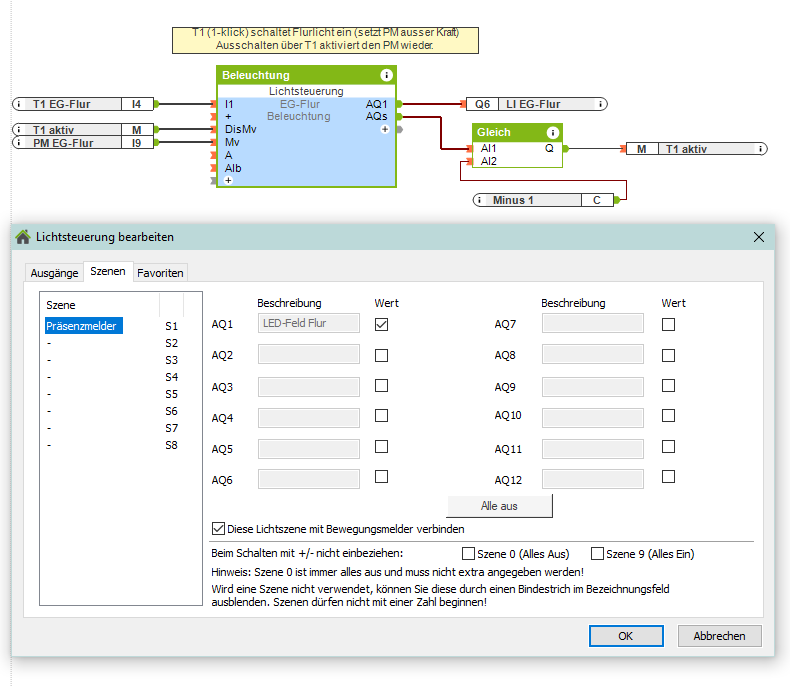
Task: Uncheck the AQ1 LED-Feld Flur value
Action: coord(381,323)
